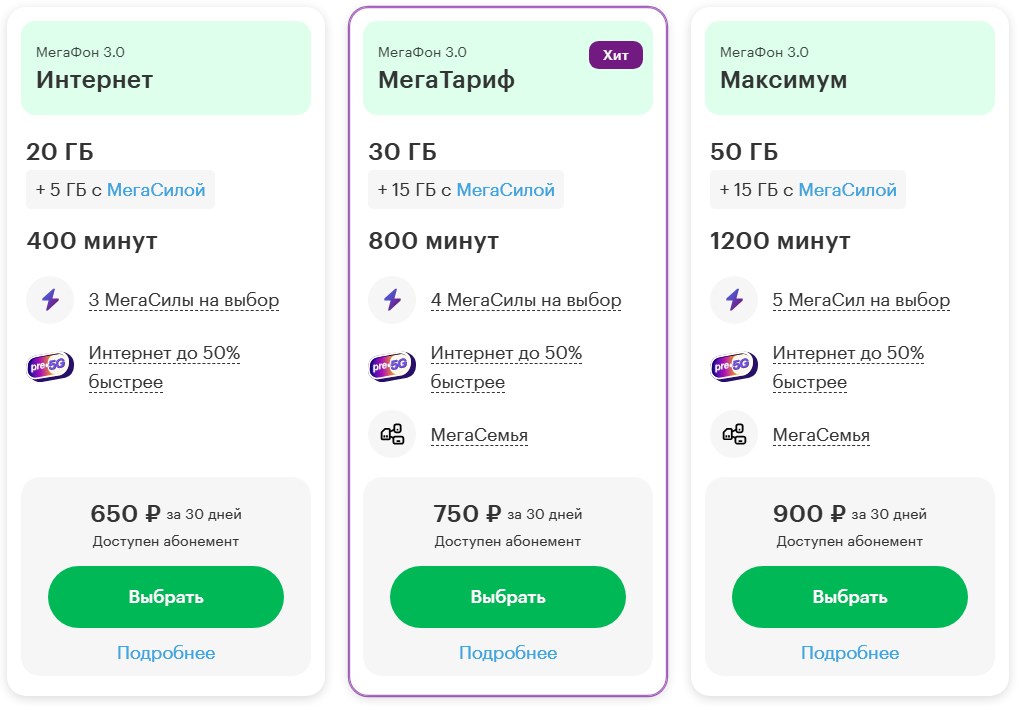Open Подробнее under the МегаТариф

508,652
